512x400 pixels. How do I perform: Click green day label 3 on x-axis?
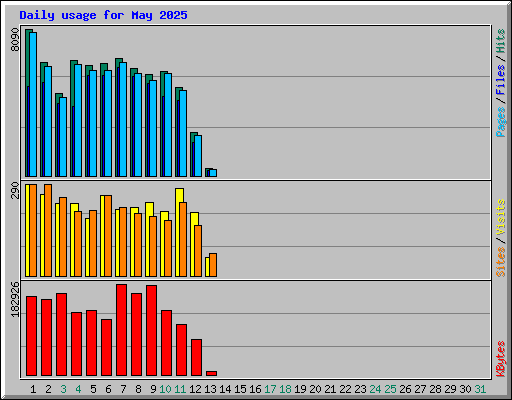[x=63, y=389]
